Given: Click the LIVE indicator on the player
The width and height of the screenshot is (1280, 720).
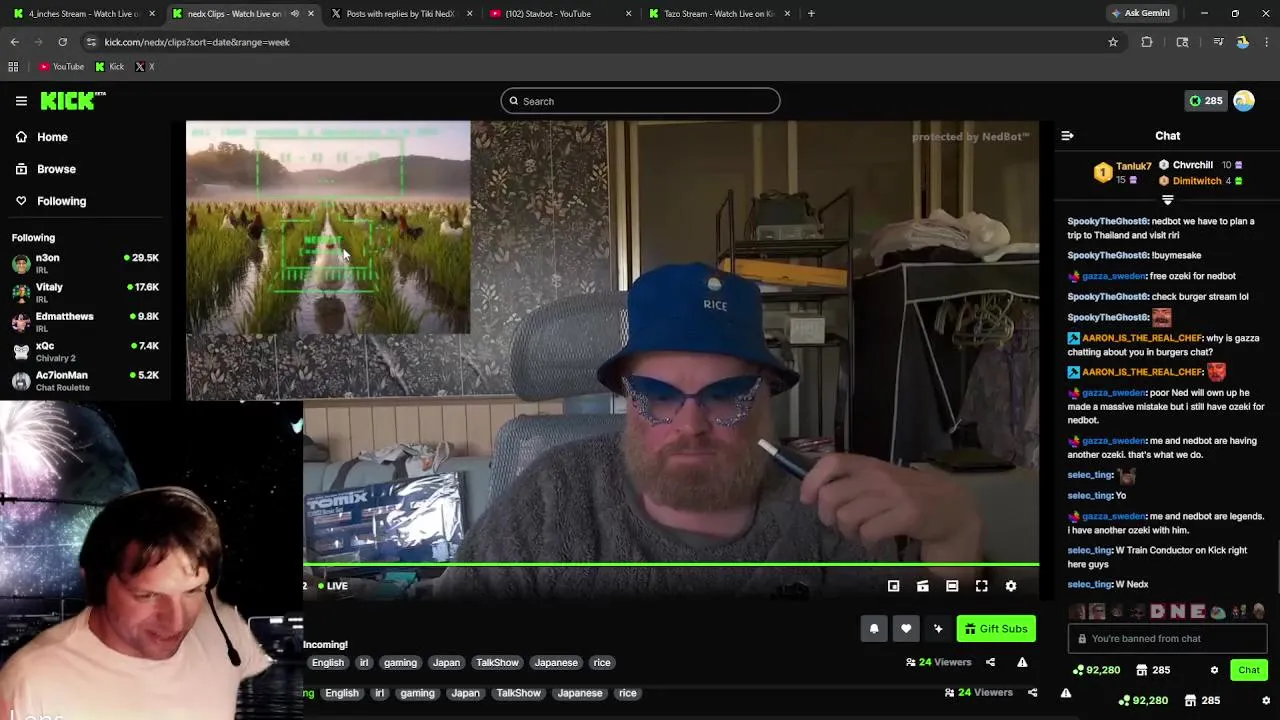Looking at the screenshot, I should coord(333,586).
